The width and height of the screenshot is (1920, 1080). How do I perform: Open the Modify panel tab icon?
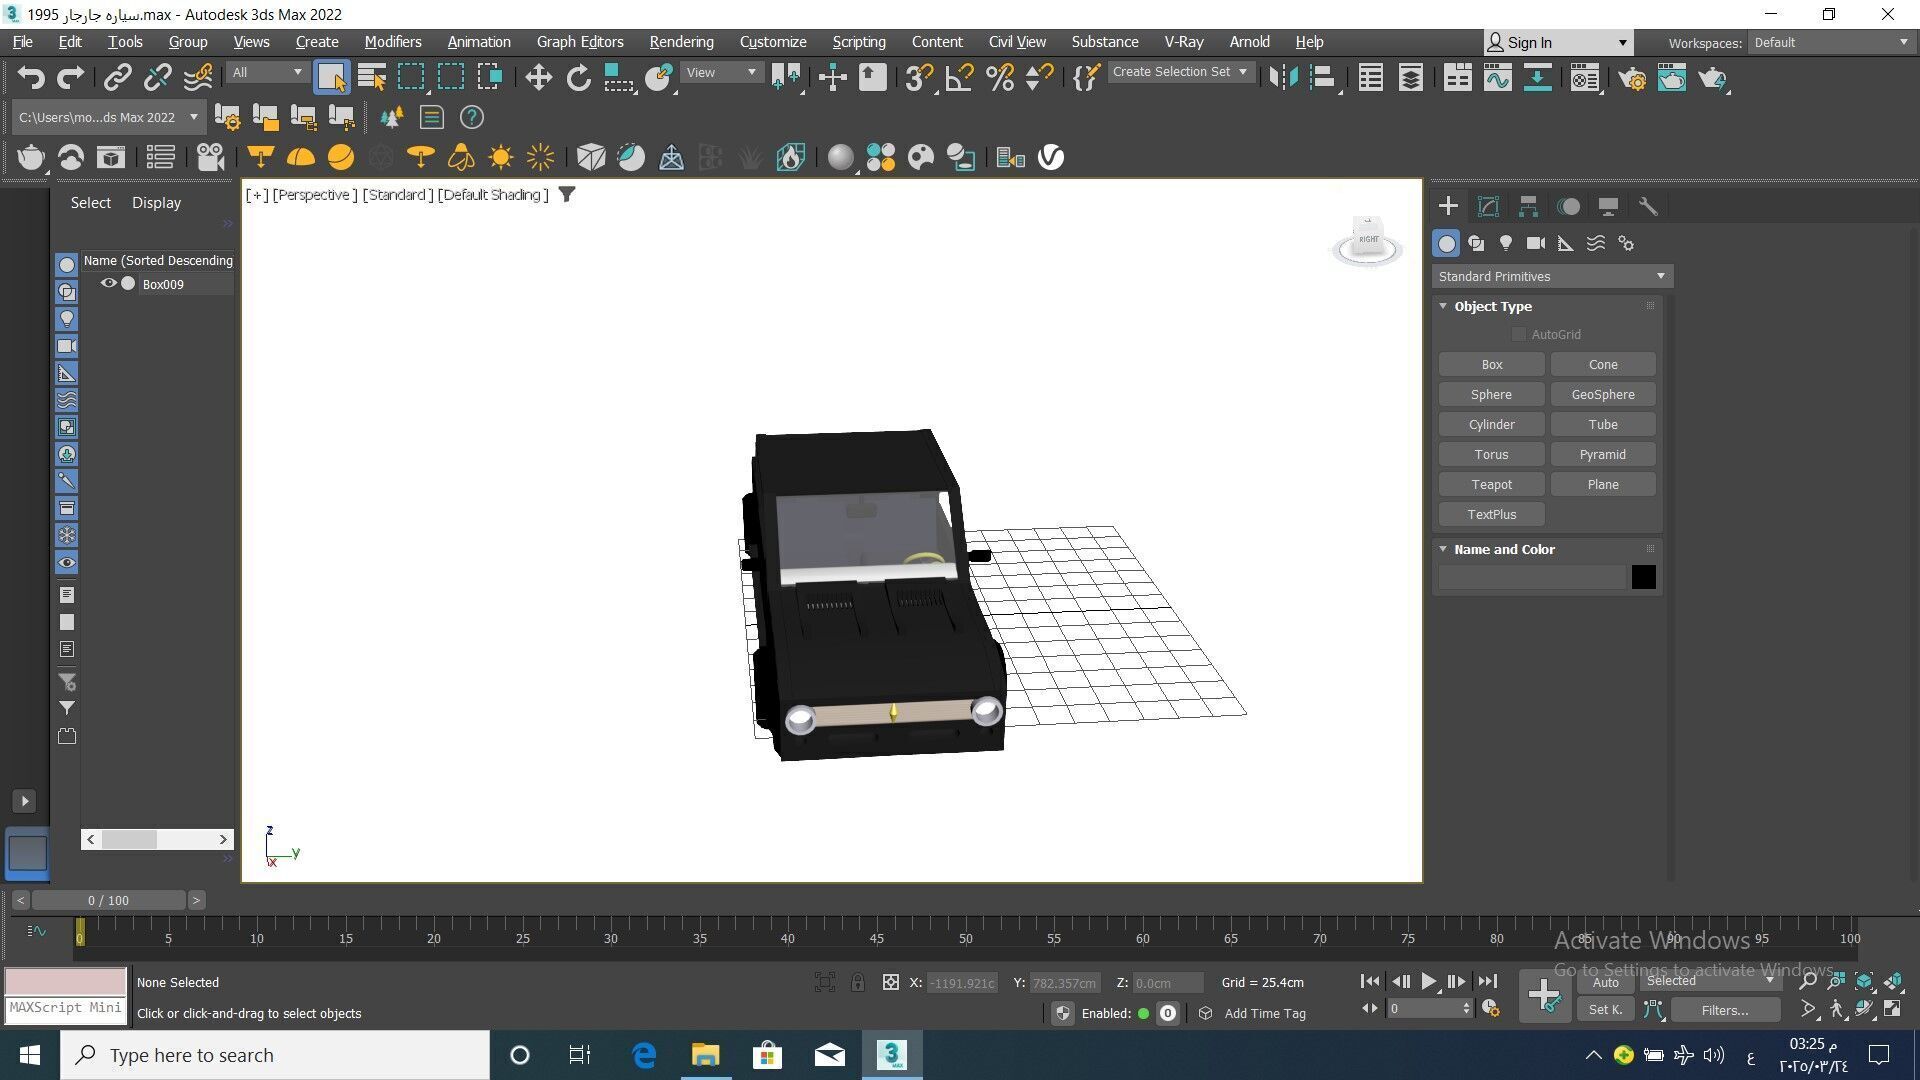coord(1488,206)
